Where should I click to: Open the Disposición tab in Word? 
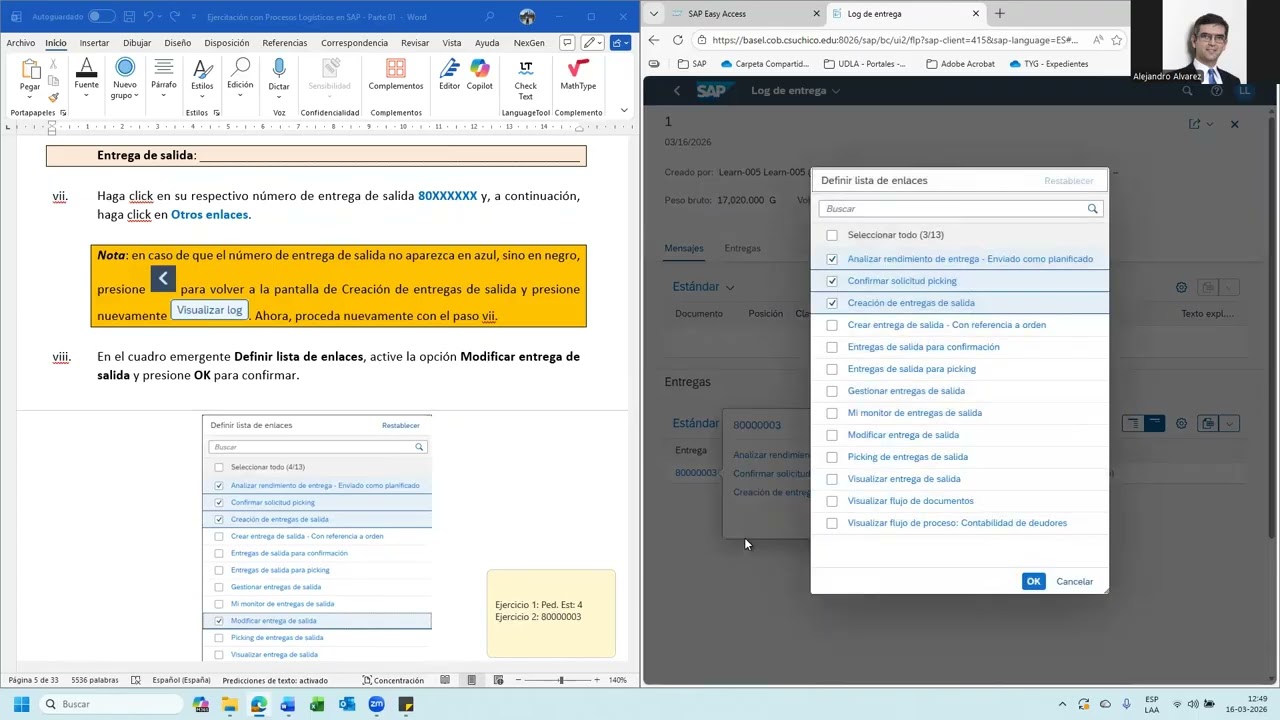pyautogui.click(x=227, y=43)
